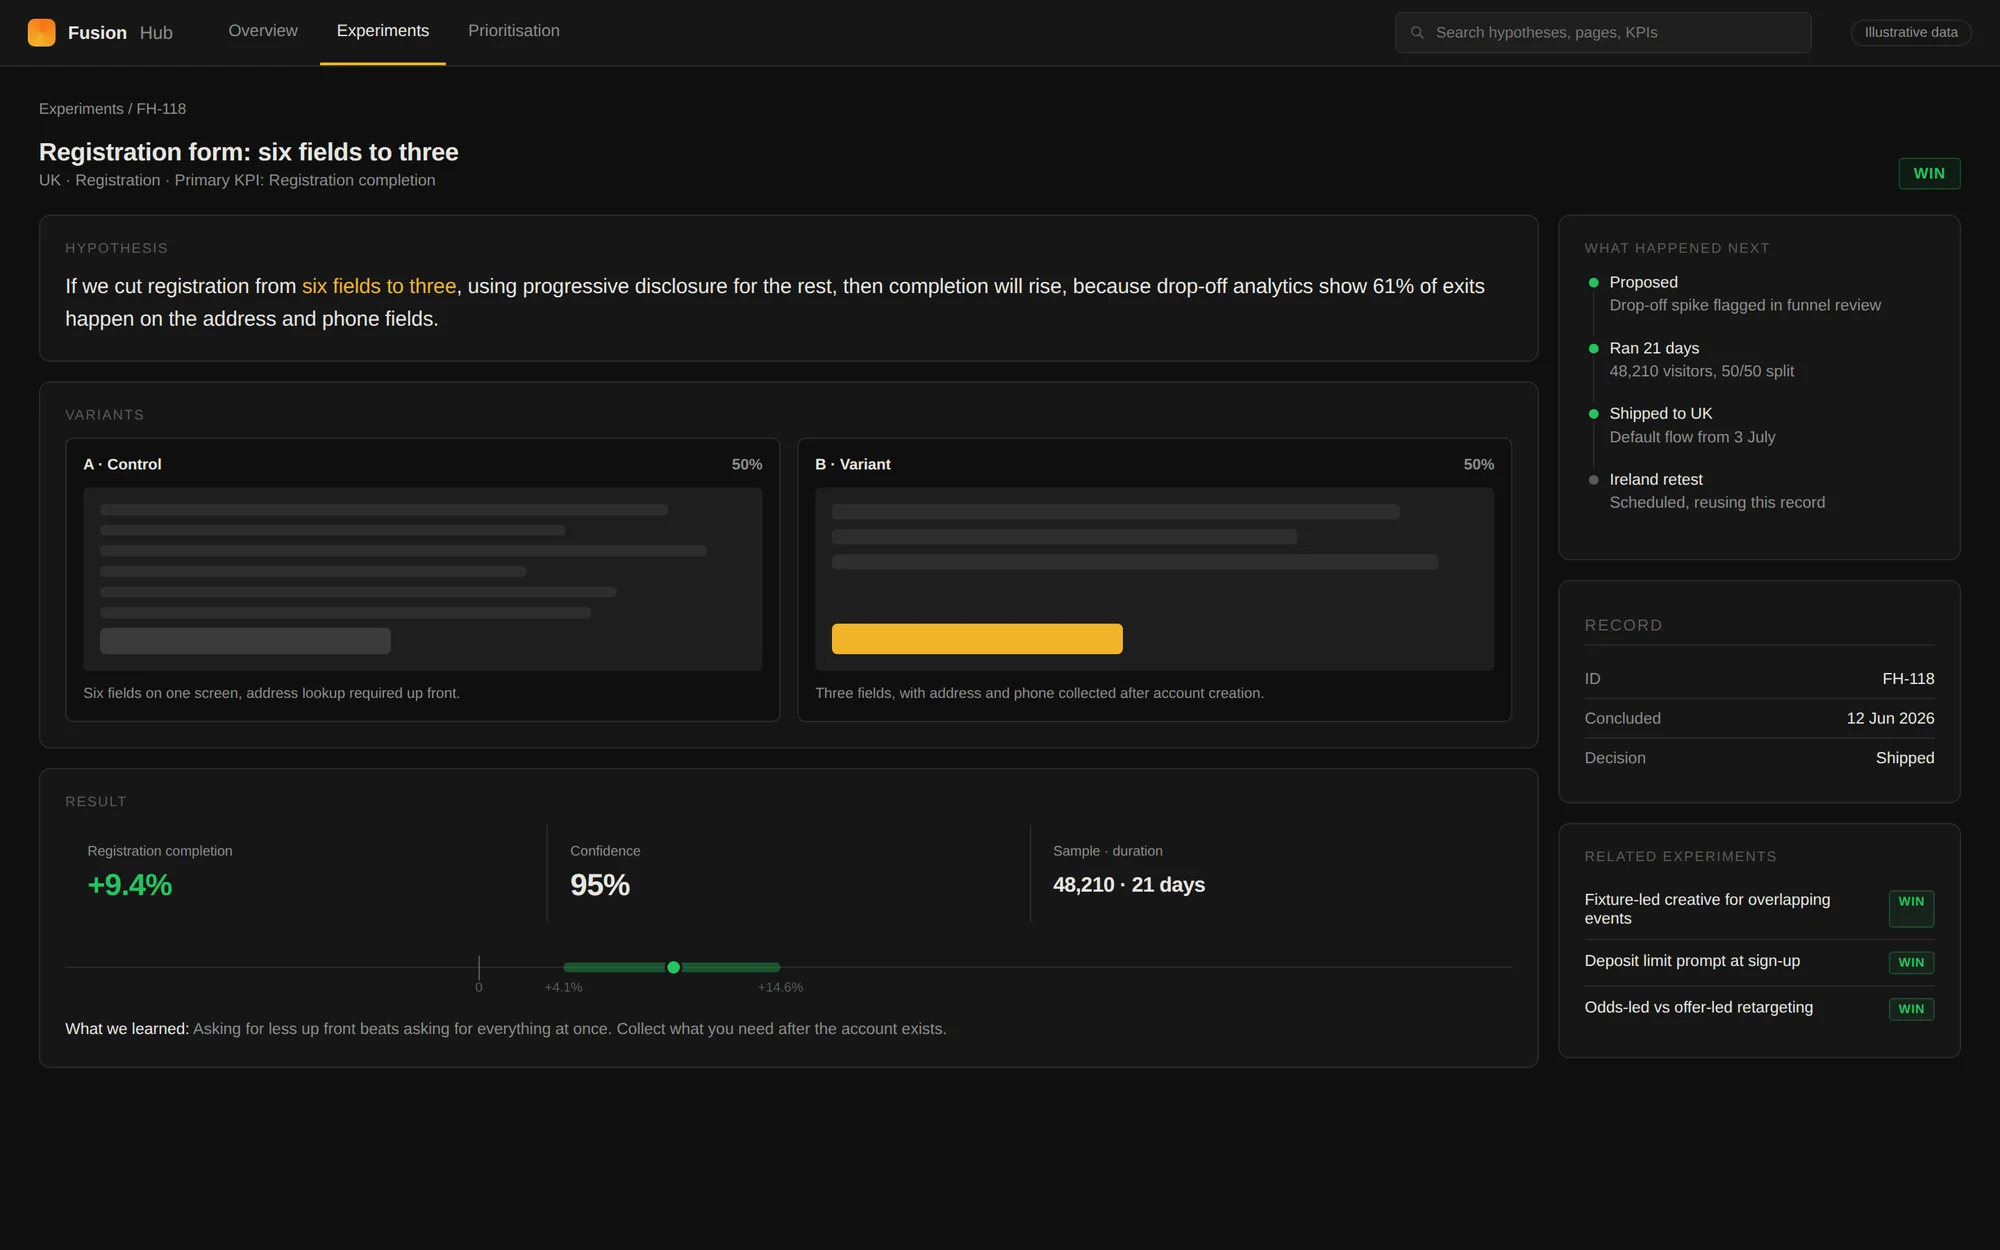Click the FH-118 record ID value

click(x=1908, y=679)
